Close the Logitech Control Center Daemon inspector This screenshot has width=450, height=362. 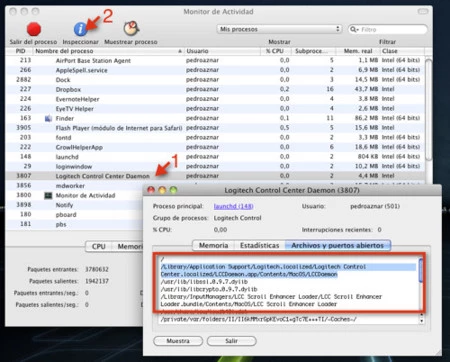(151, 190)
